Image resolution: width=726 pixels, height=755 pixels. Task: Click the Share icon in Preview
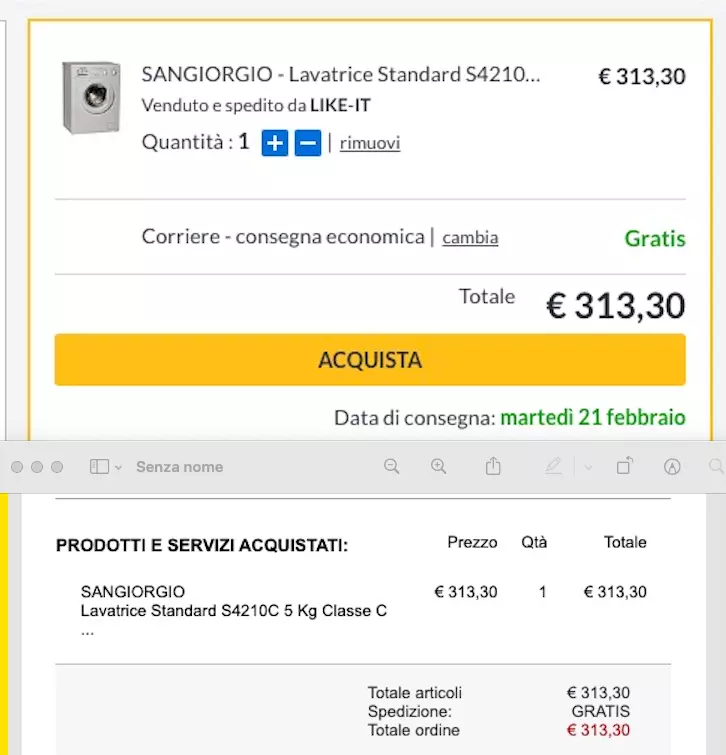tap(493, 467)
